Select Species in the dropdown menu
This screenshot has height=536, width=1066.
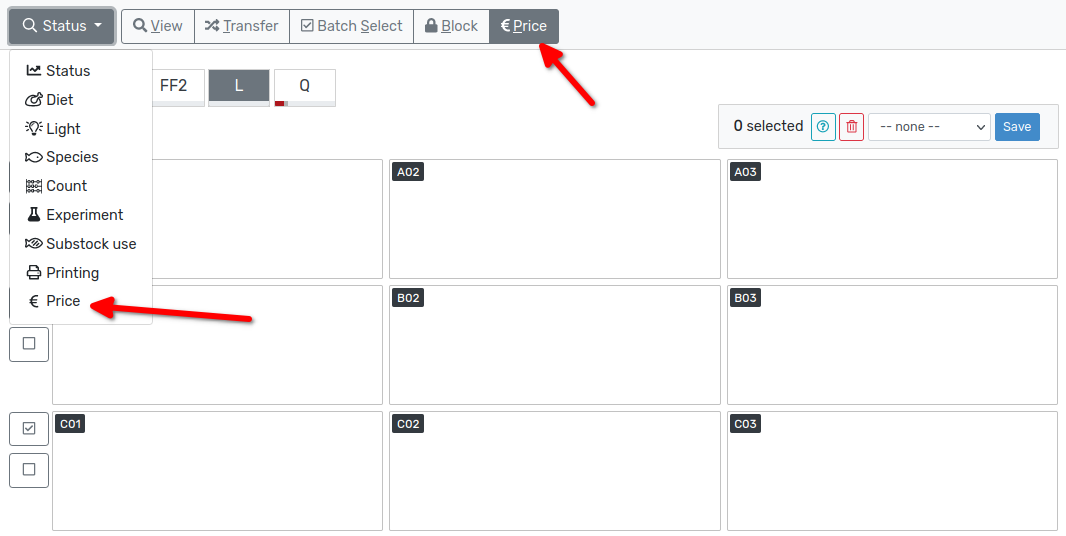pos(72,157)
